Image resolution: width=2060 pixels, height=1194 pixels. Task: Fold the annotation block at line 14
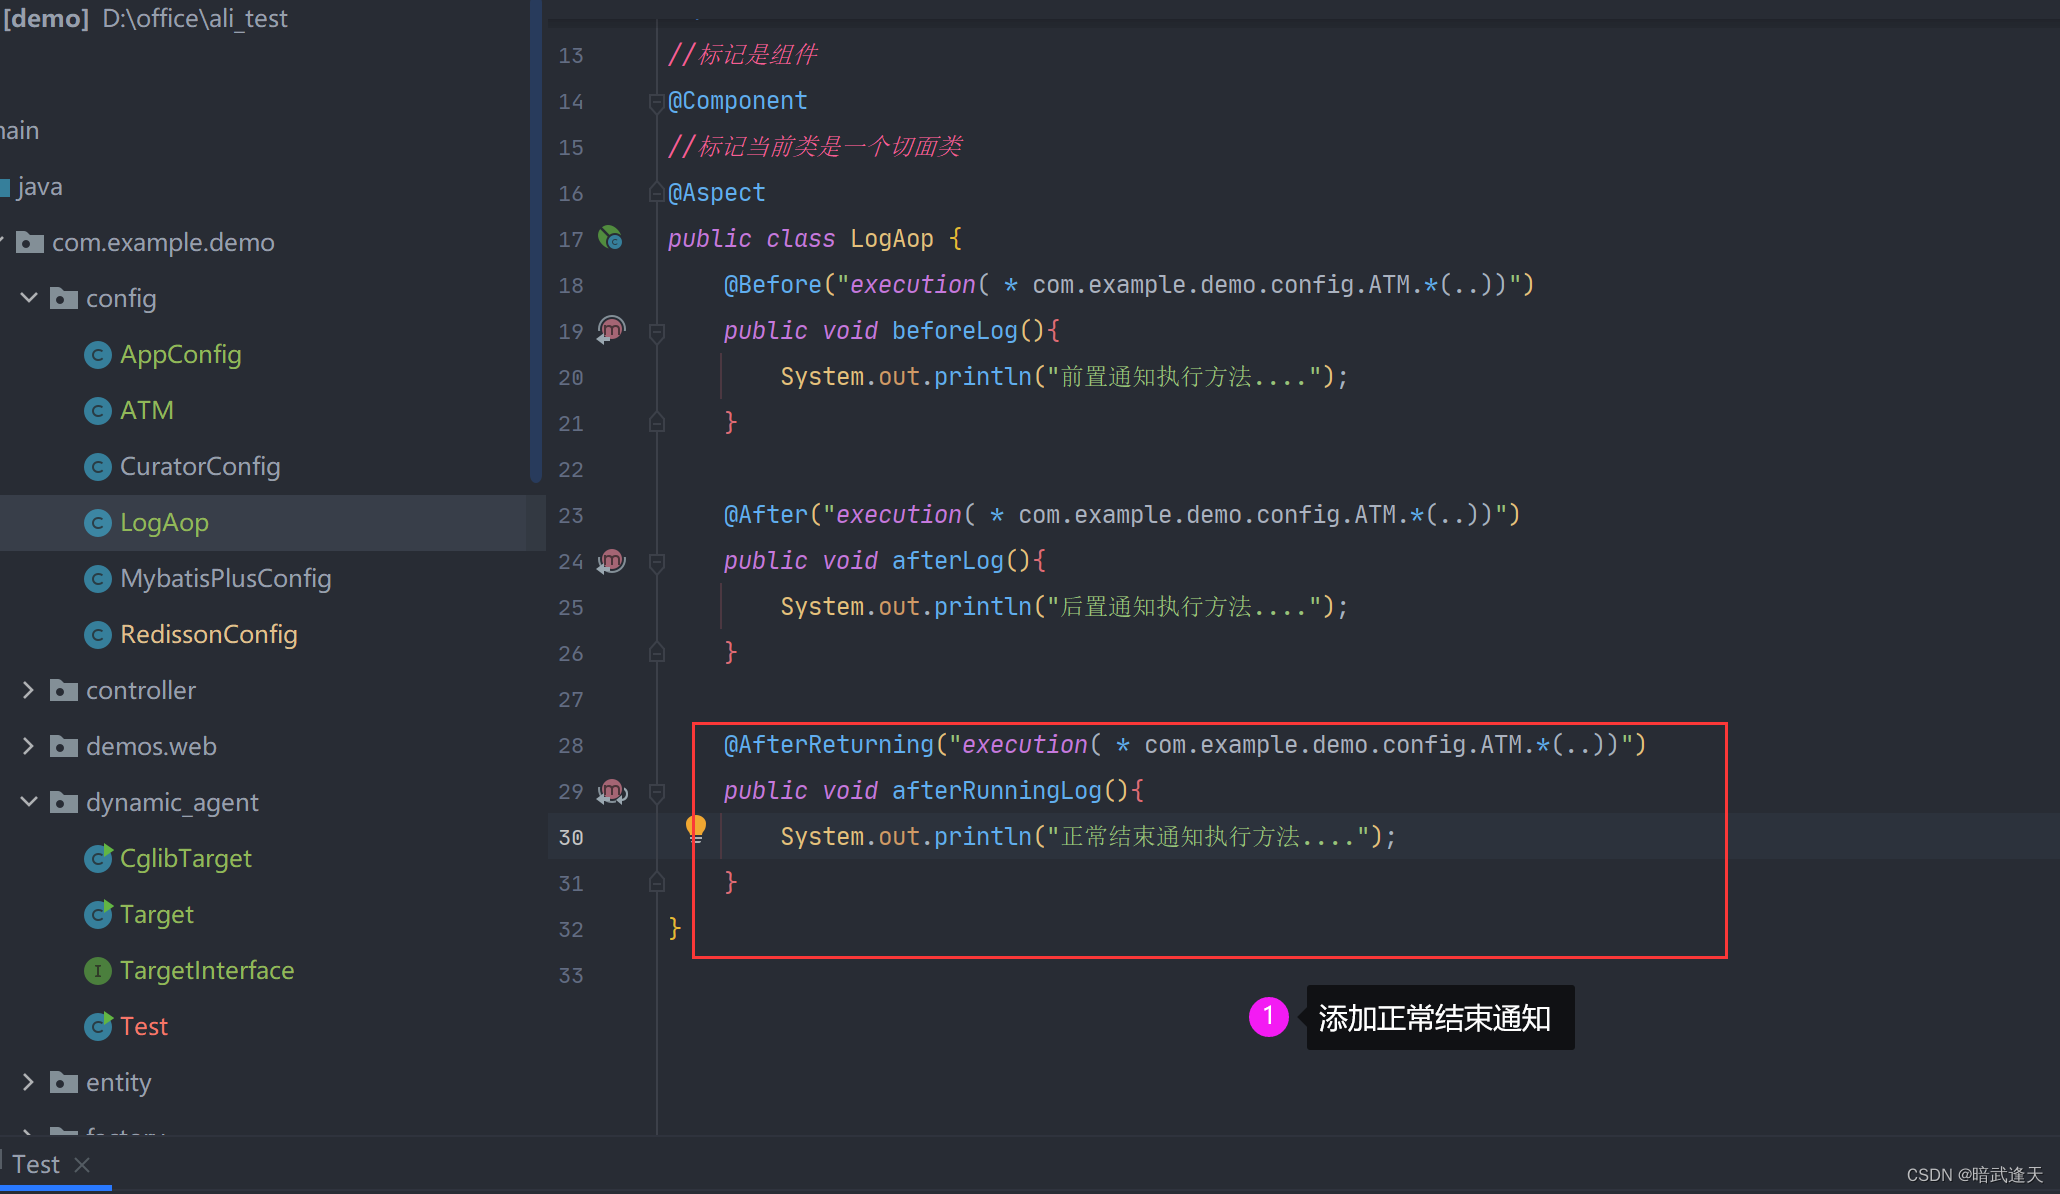tap(657, 102)
